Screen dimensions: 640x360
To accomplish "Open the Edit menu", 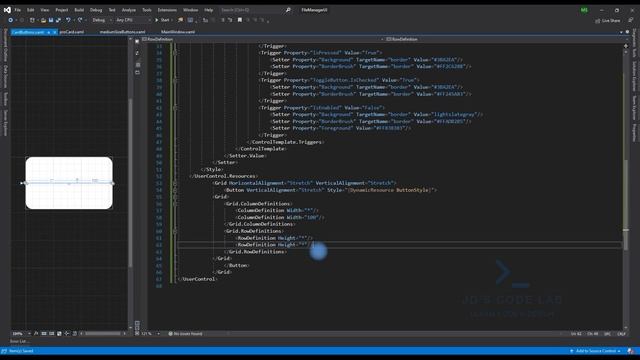I will click(x=31, y=10).
